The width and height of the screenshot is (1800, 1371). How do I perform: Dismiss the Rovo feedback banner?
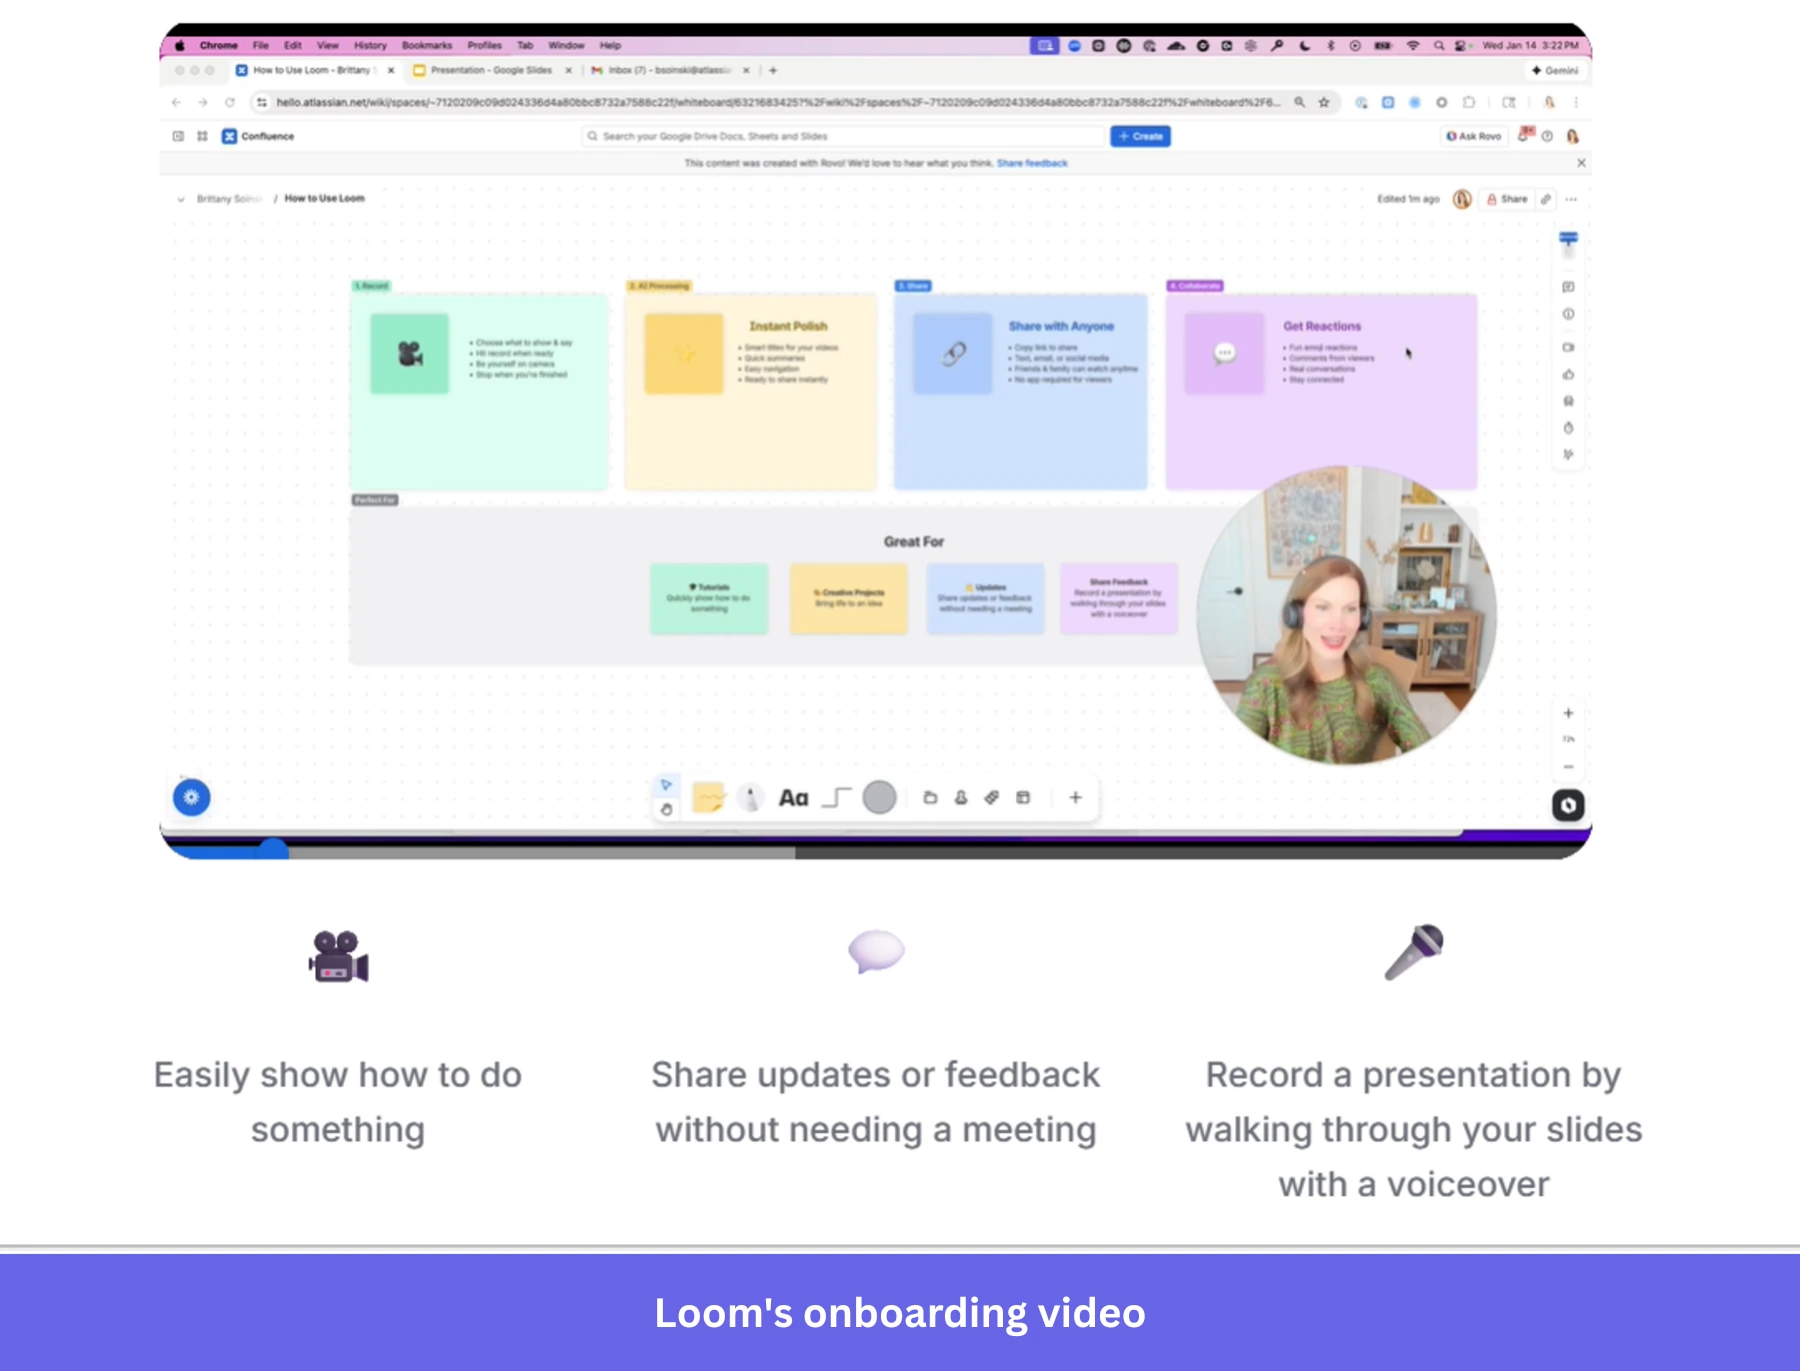click(1581, 163)
